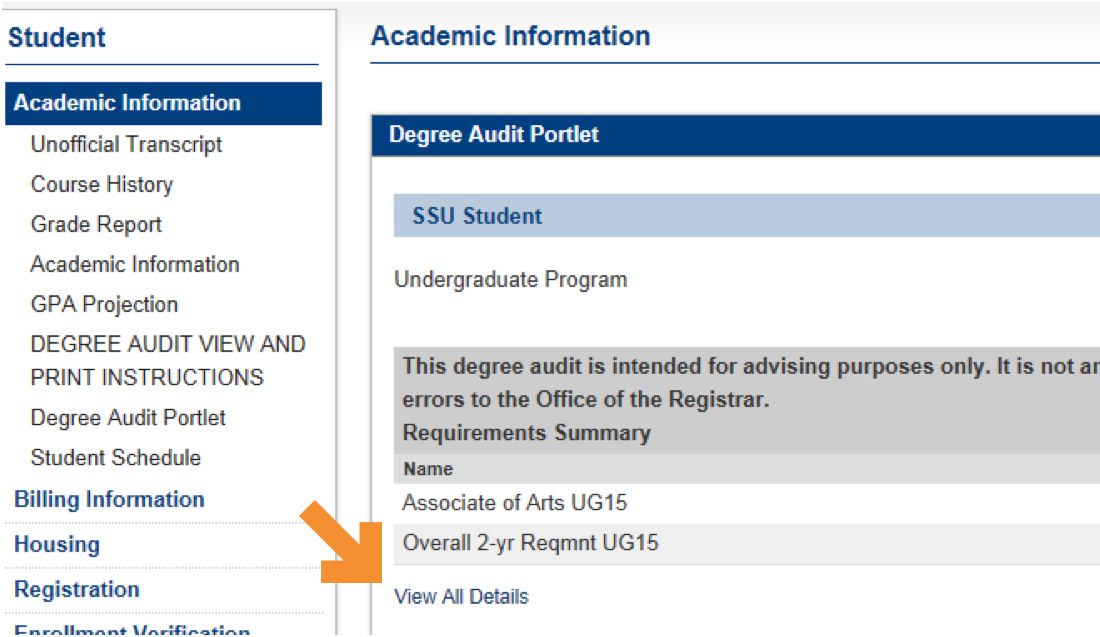Open the GPA Projection link

[x=104, y=304]
